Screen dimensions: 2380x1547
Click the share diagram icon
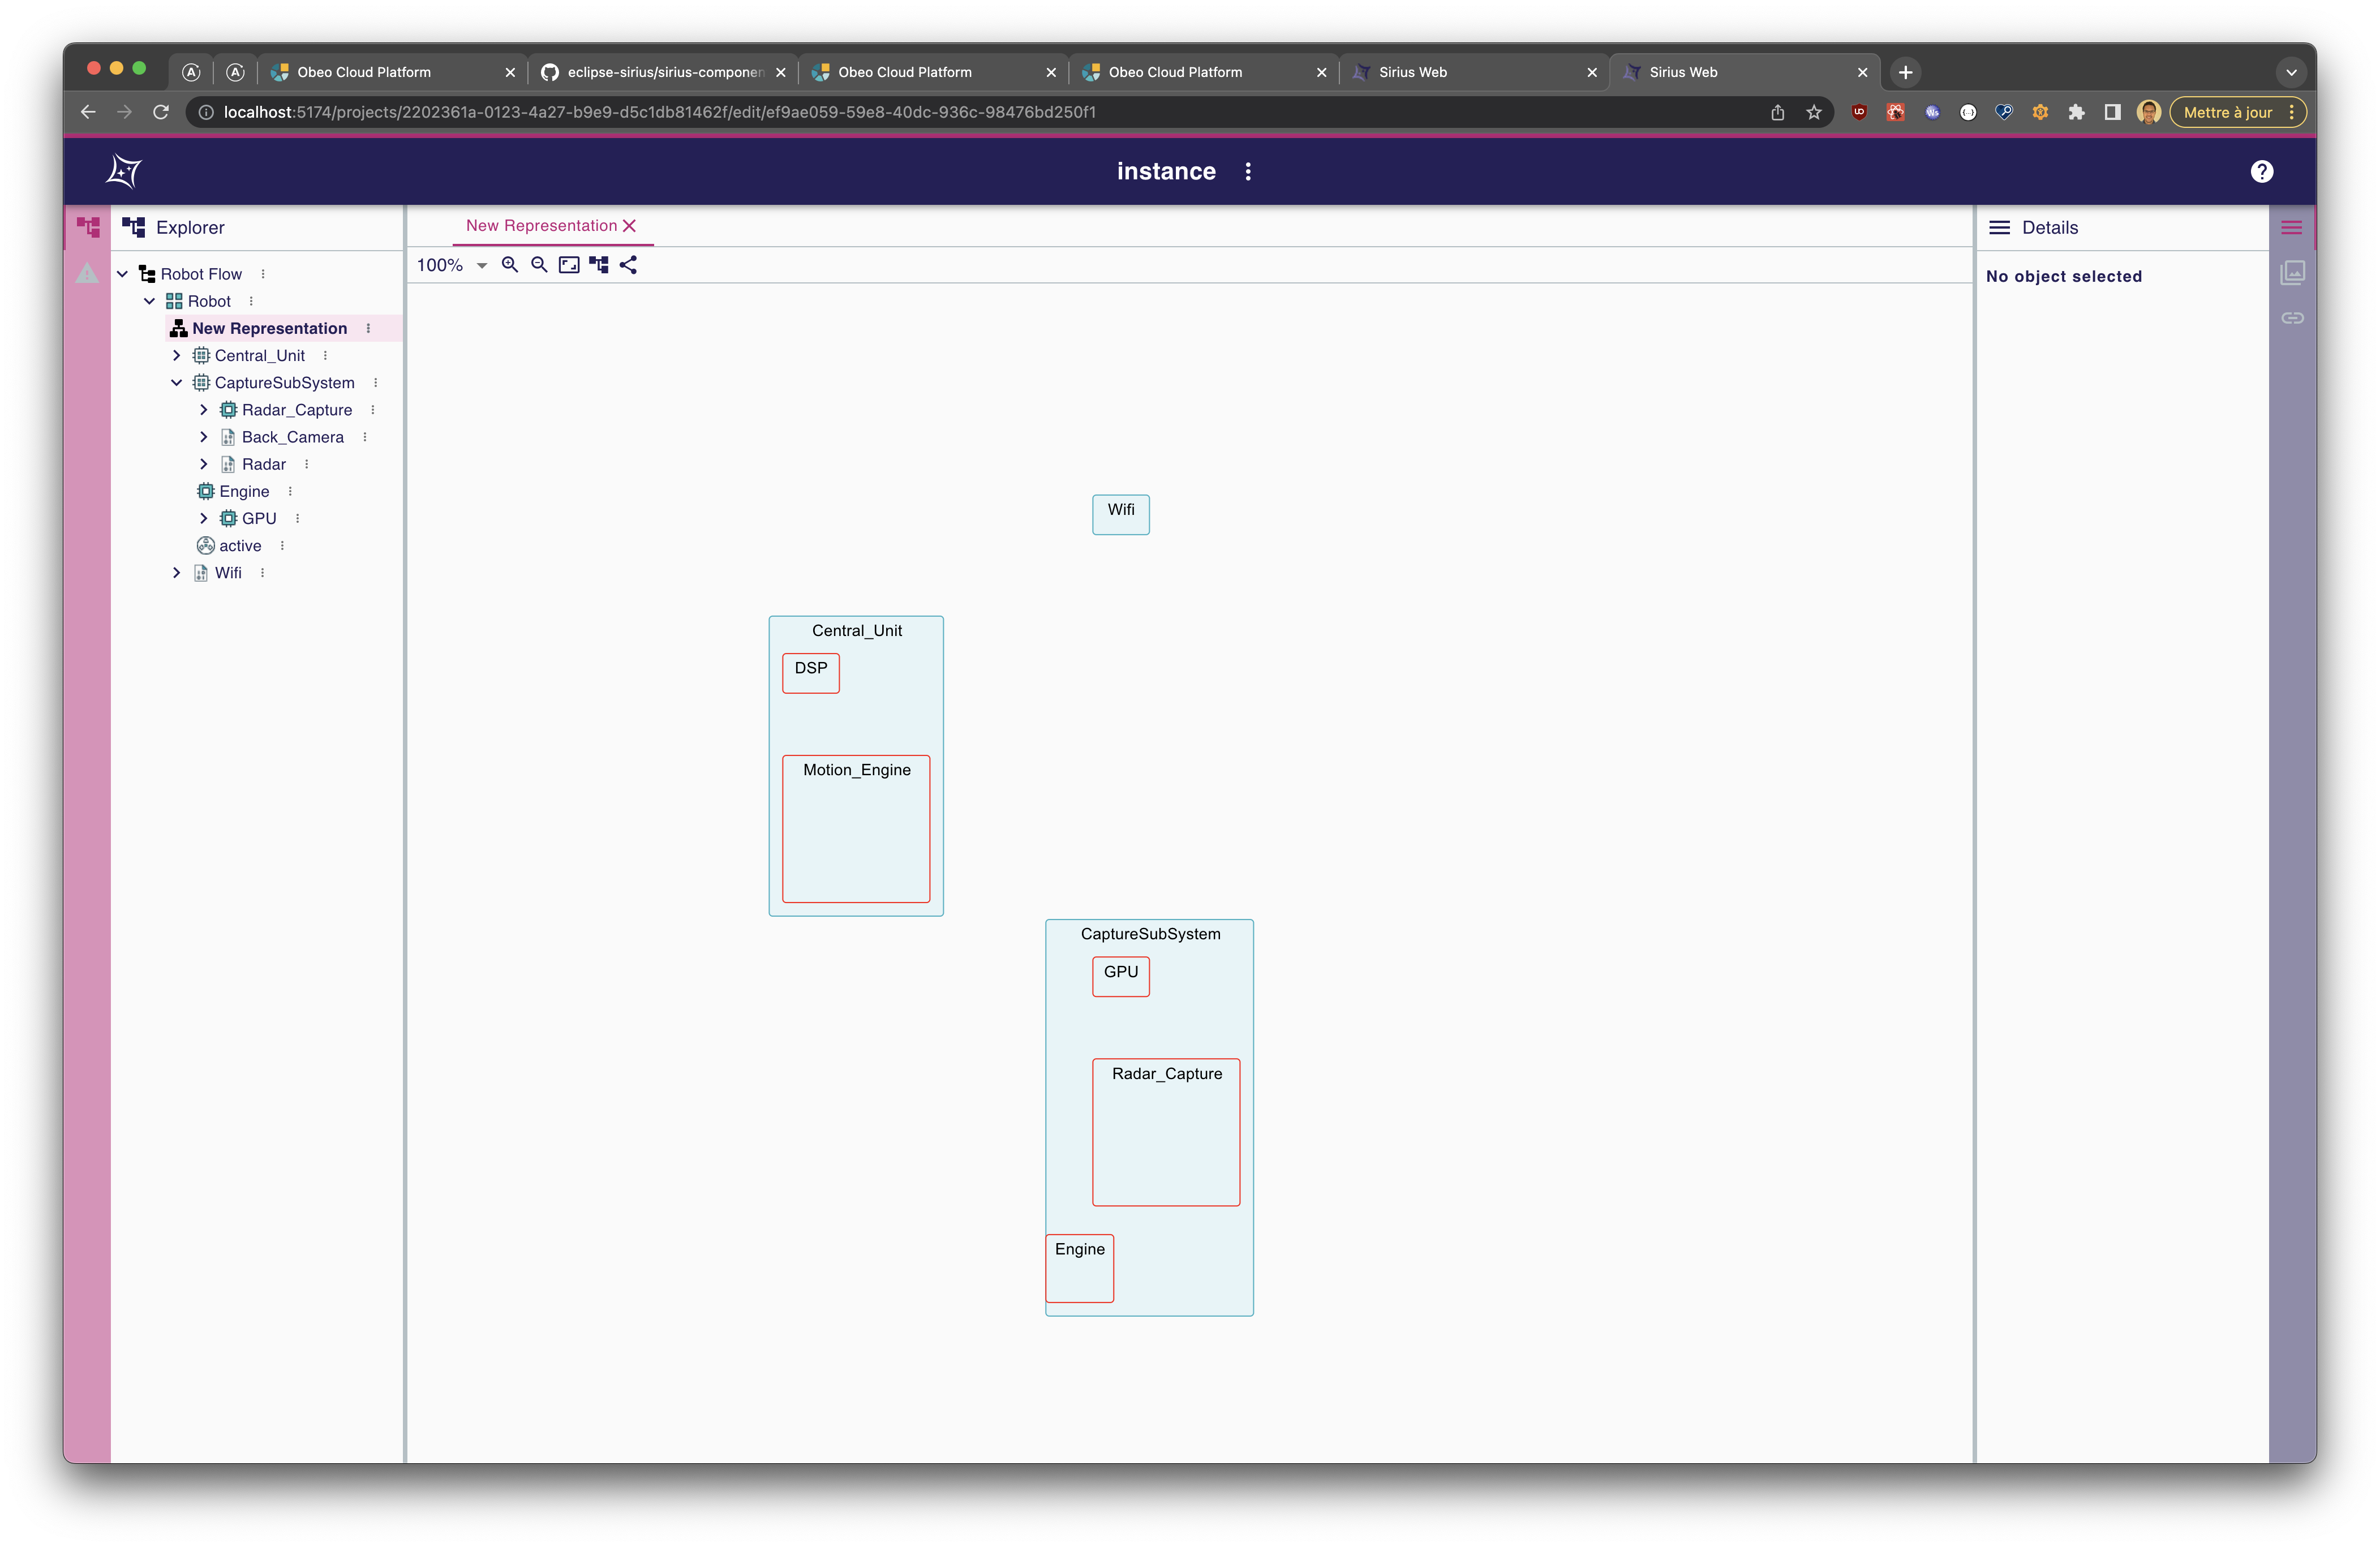point(628,265)
